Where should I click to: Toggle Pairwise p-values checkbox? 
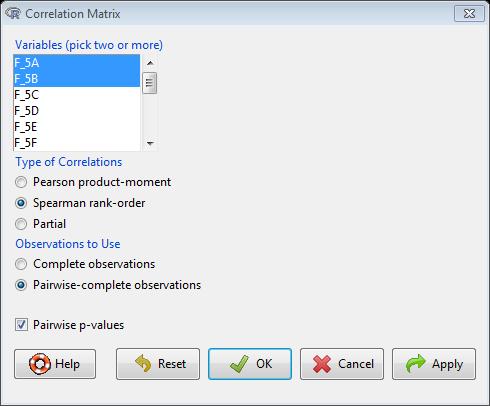pyautogui.click(x=21, y=325)
